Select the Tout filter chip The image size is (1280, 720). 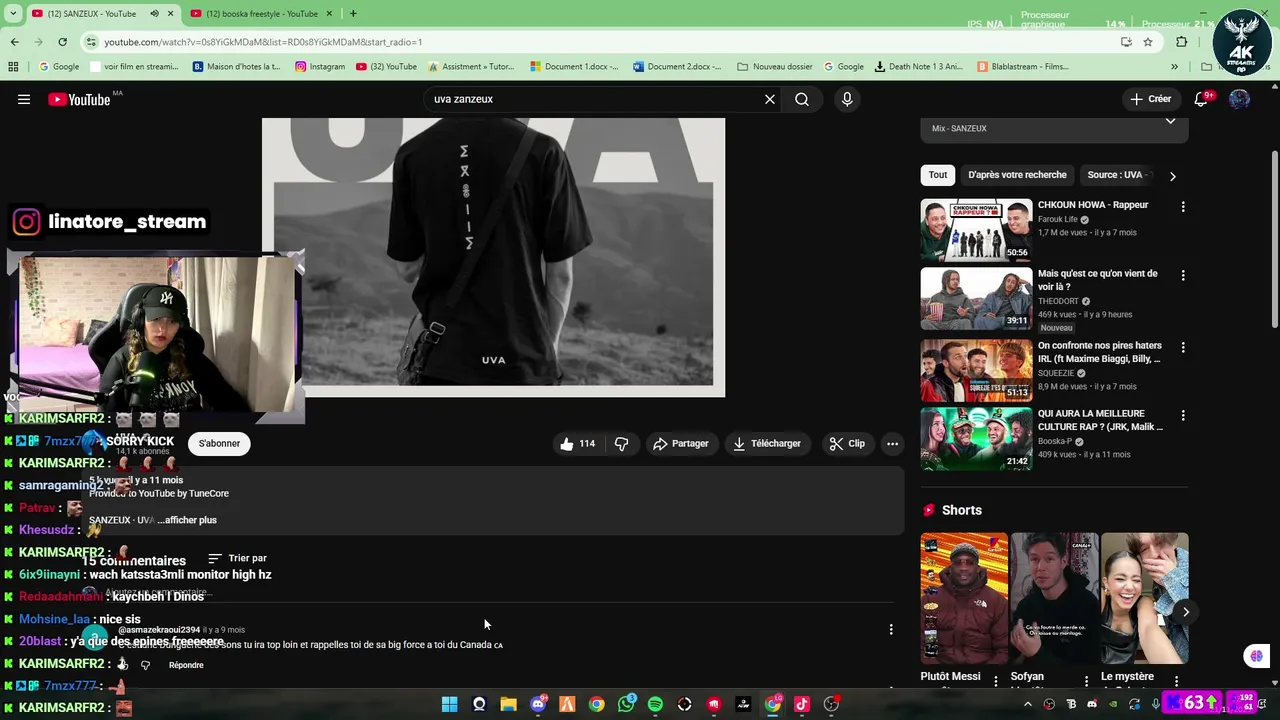coord(937,175)
